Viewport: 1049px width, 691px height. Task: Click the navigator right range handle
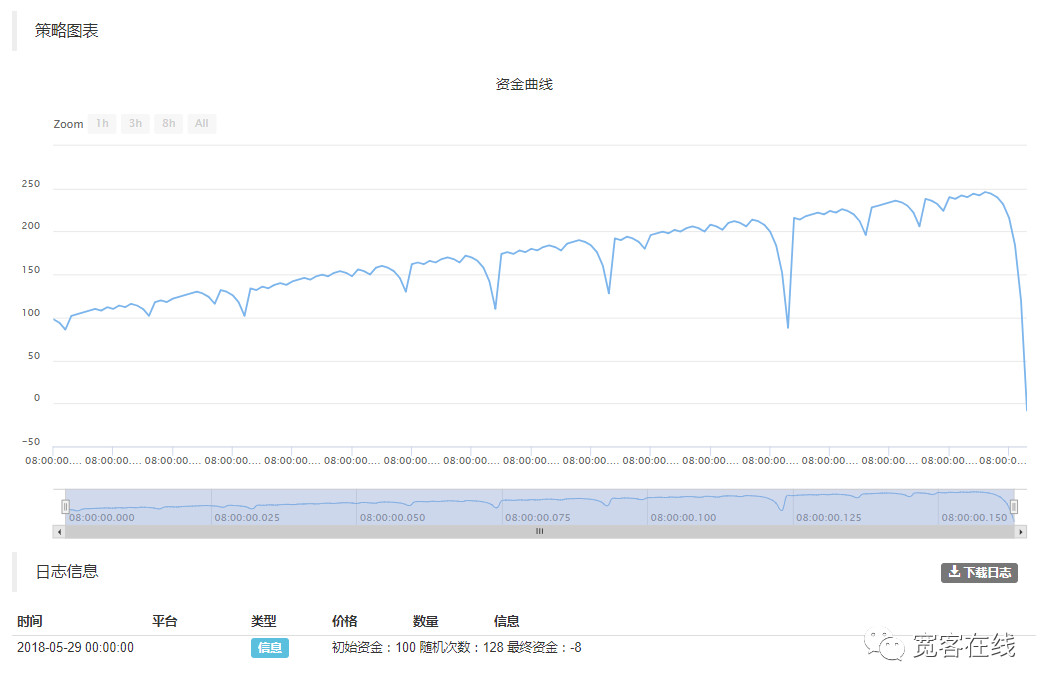1013,507
